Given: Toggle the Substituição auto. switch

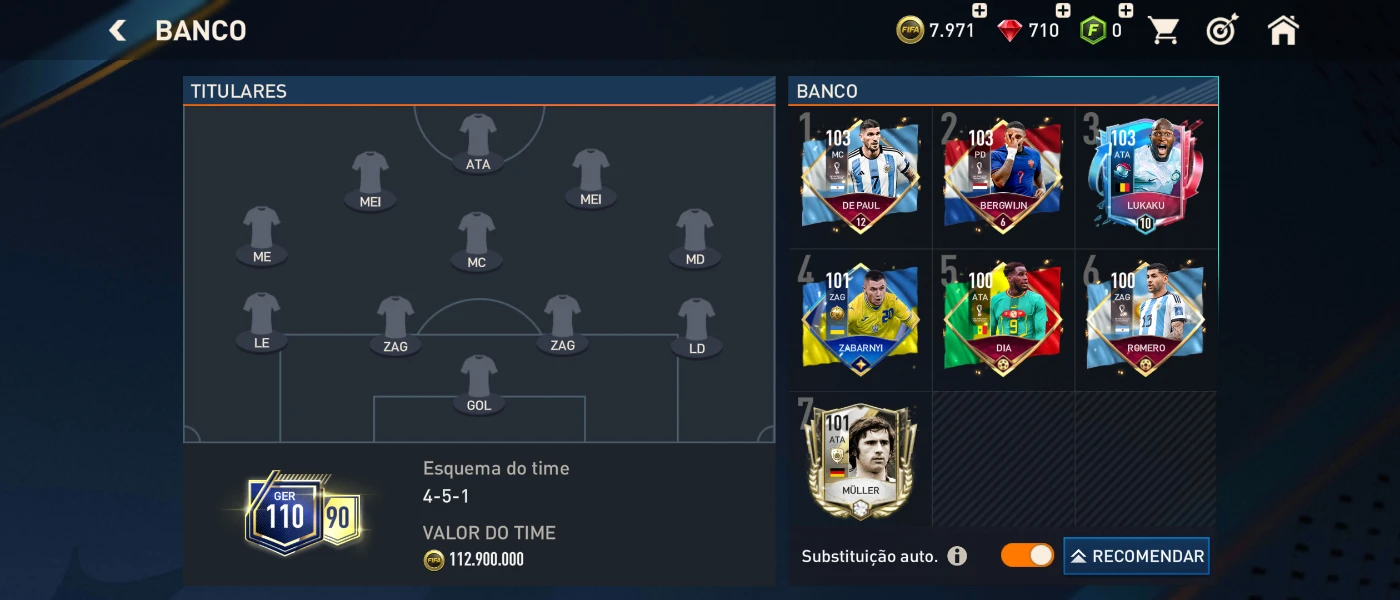Looking at the screenshot, I should (x=1027, y=555).
